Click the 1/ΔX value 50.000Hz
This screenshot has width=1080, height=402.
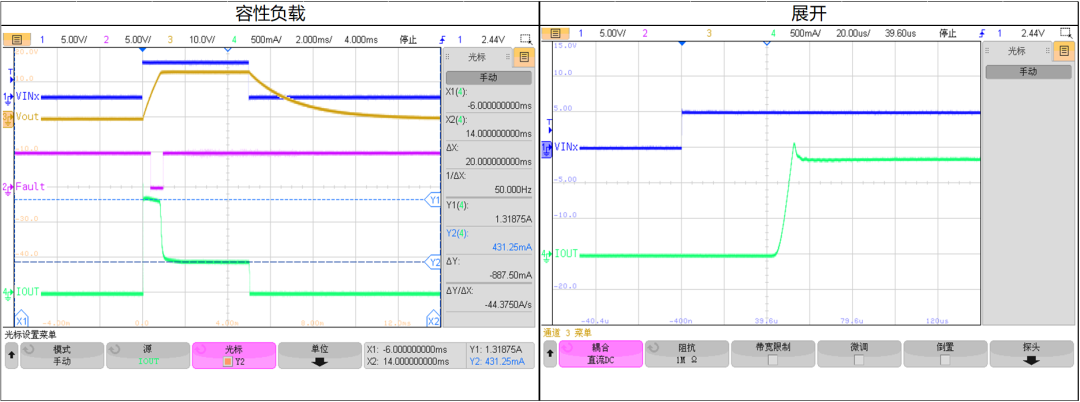(513, 189)
